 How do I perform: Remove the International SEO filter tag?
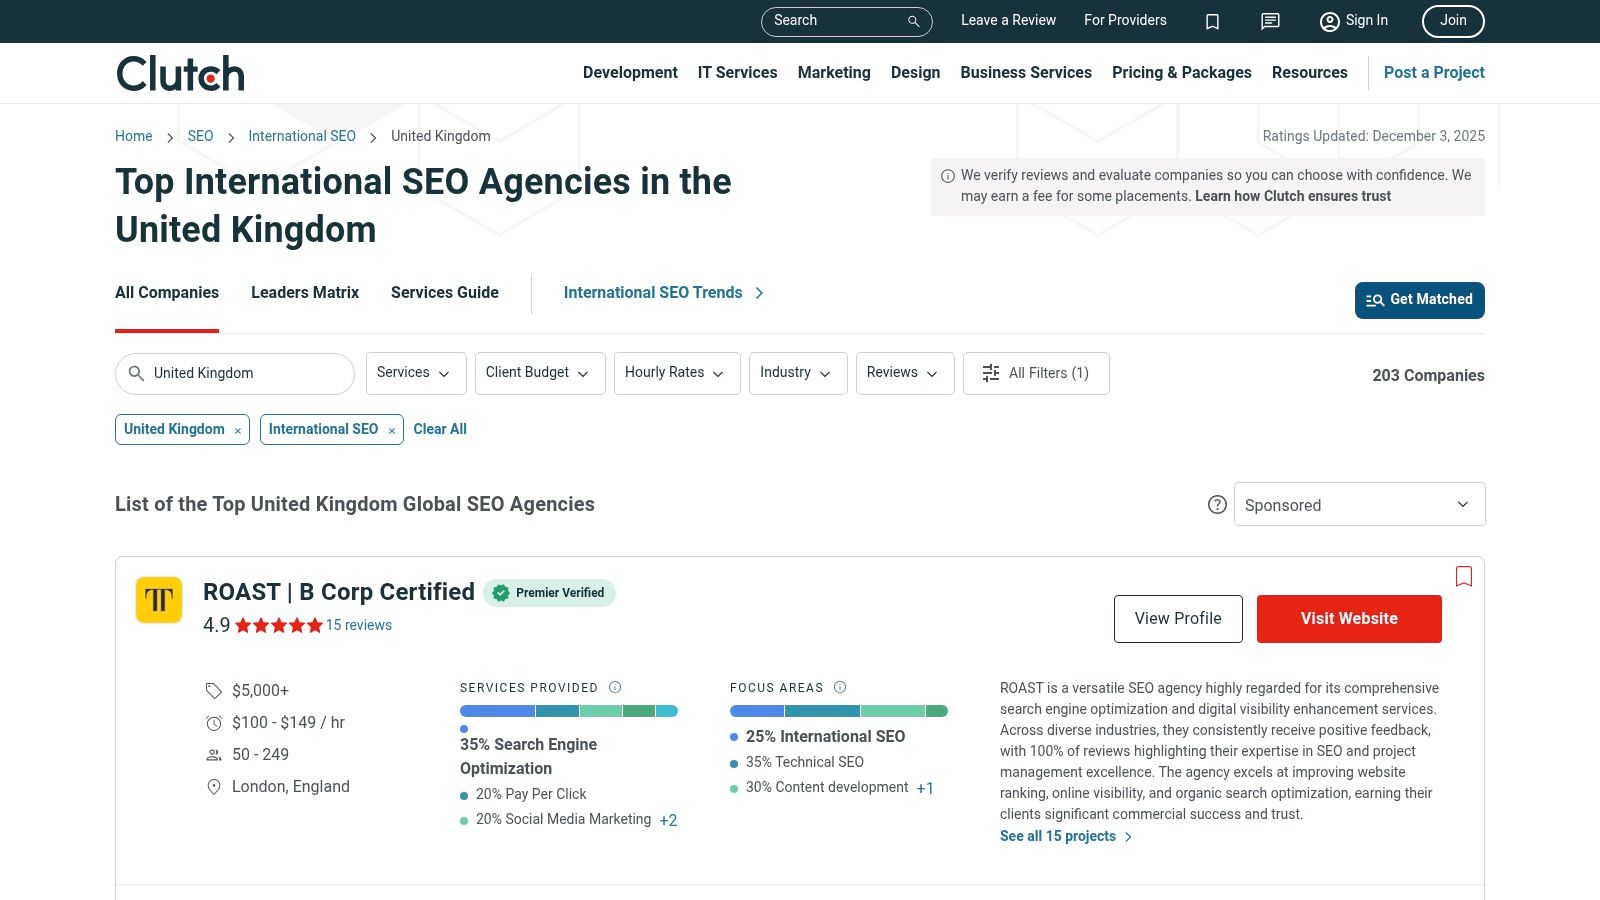[x=392, y=431]
